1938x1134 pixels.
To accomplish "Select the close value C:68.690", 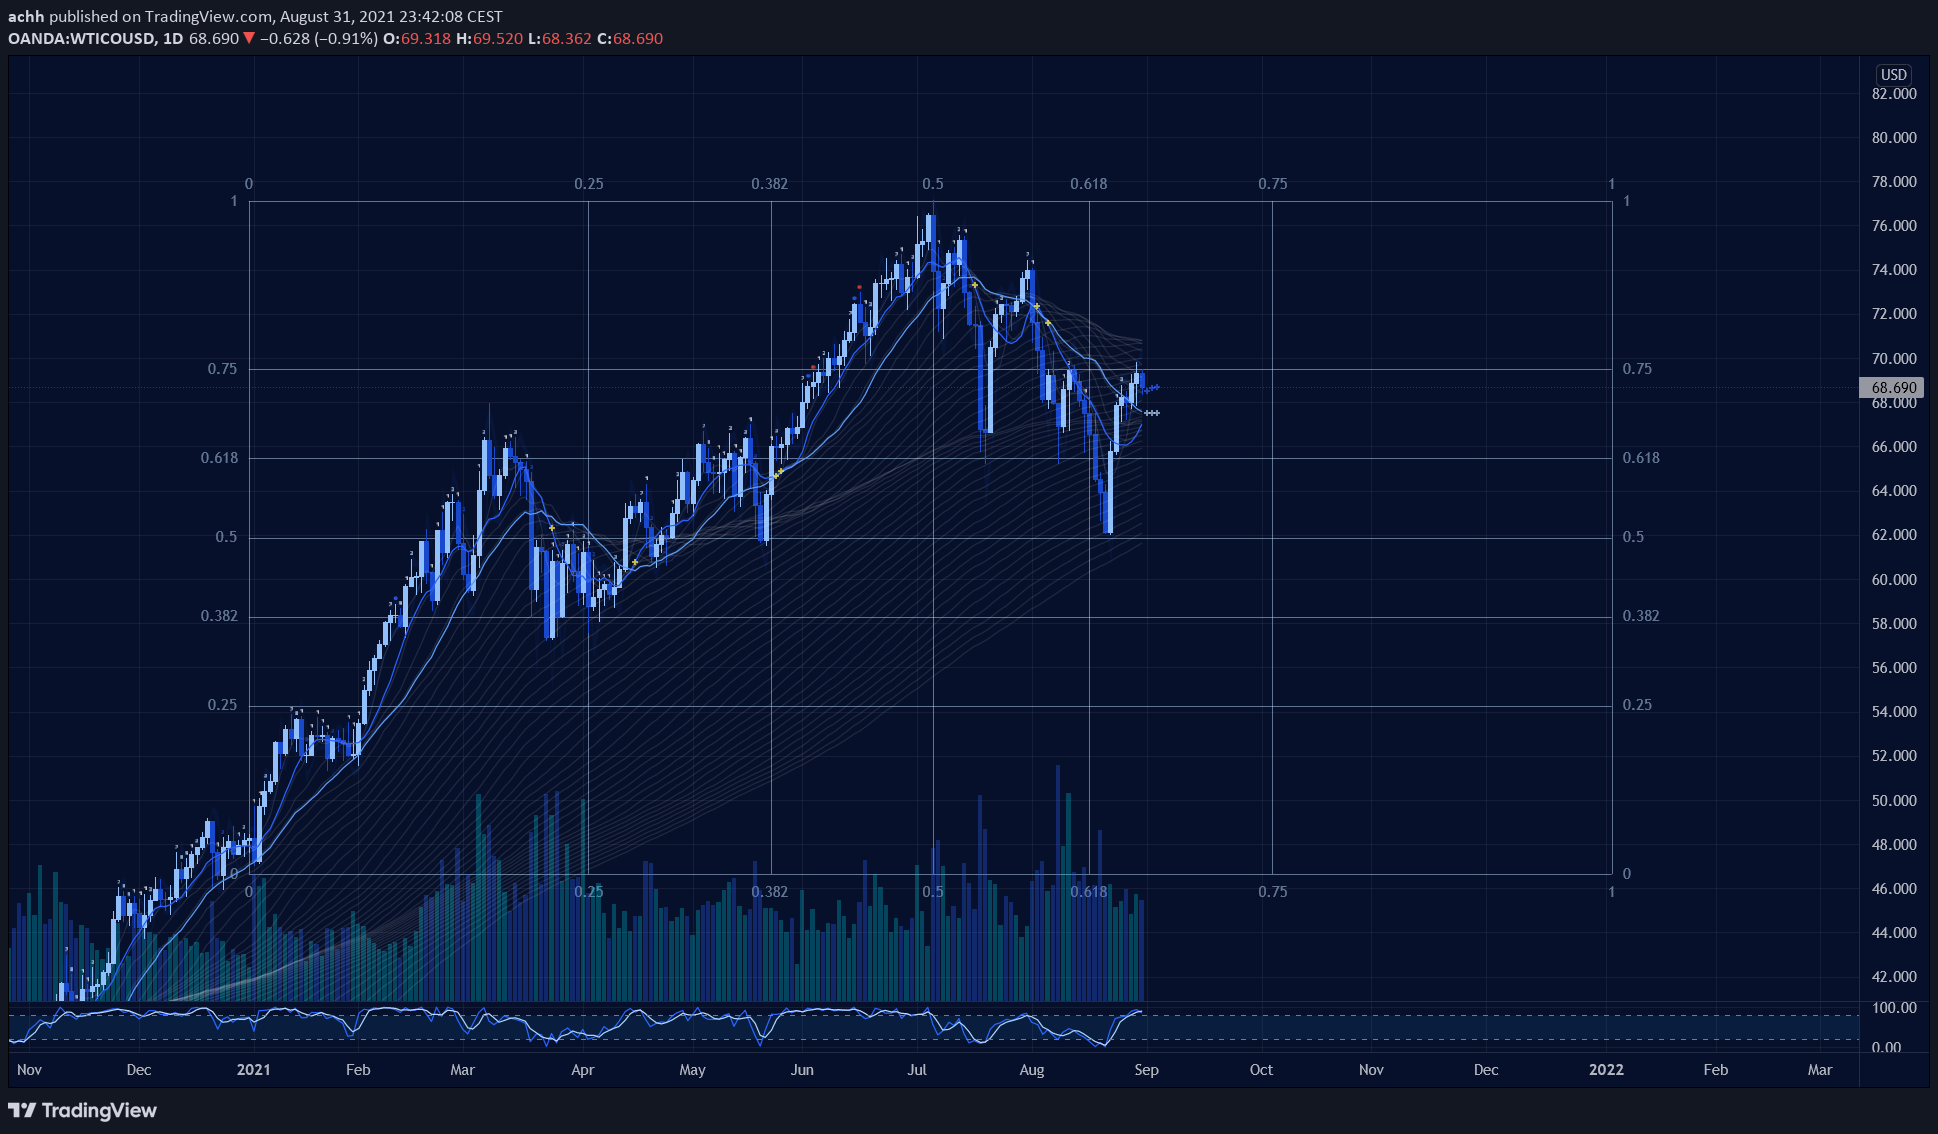I will click(630, 38).
